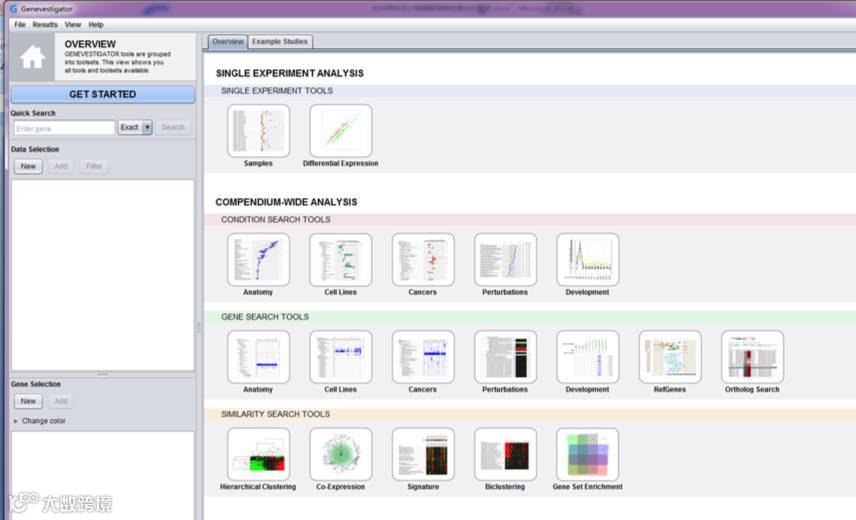Launch the Hierarchical Clustering tool
This screenshot has width=856, height=520.
(x=258, y=454)
